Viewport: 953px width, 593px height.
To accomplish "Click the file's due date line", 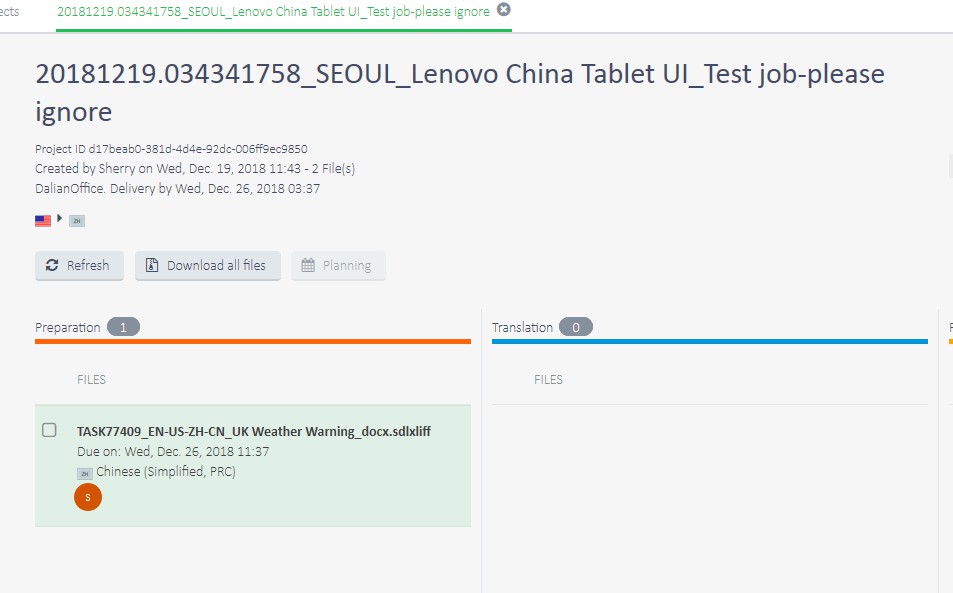I will [173, 452].
